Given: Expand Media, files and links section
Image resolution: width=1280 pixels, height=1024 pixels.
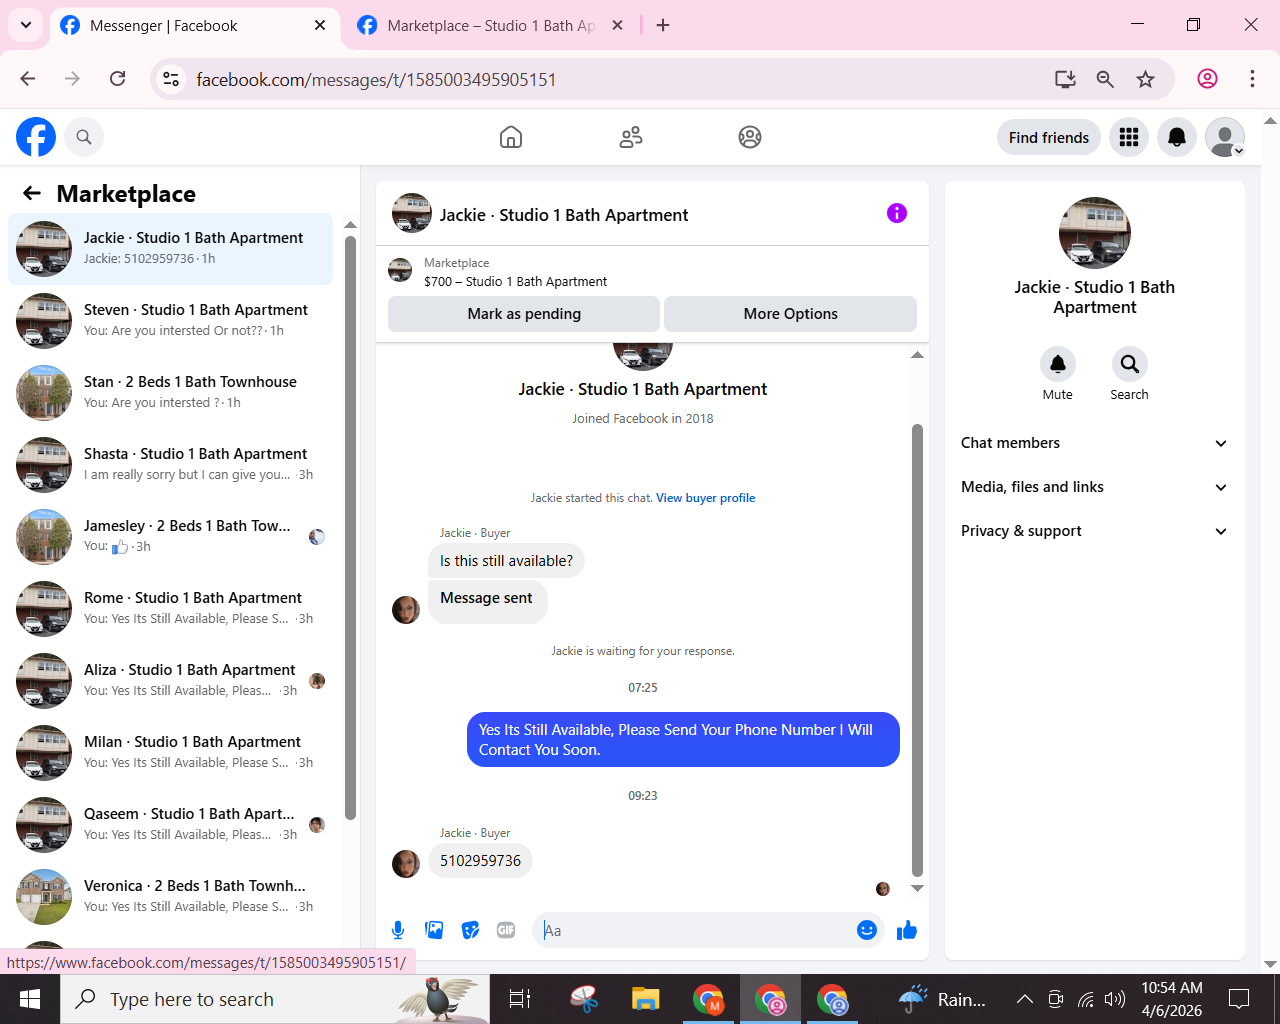Looking at the screenshot, I should 1095,487.
